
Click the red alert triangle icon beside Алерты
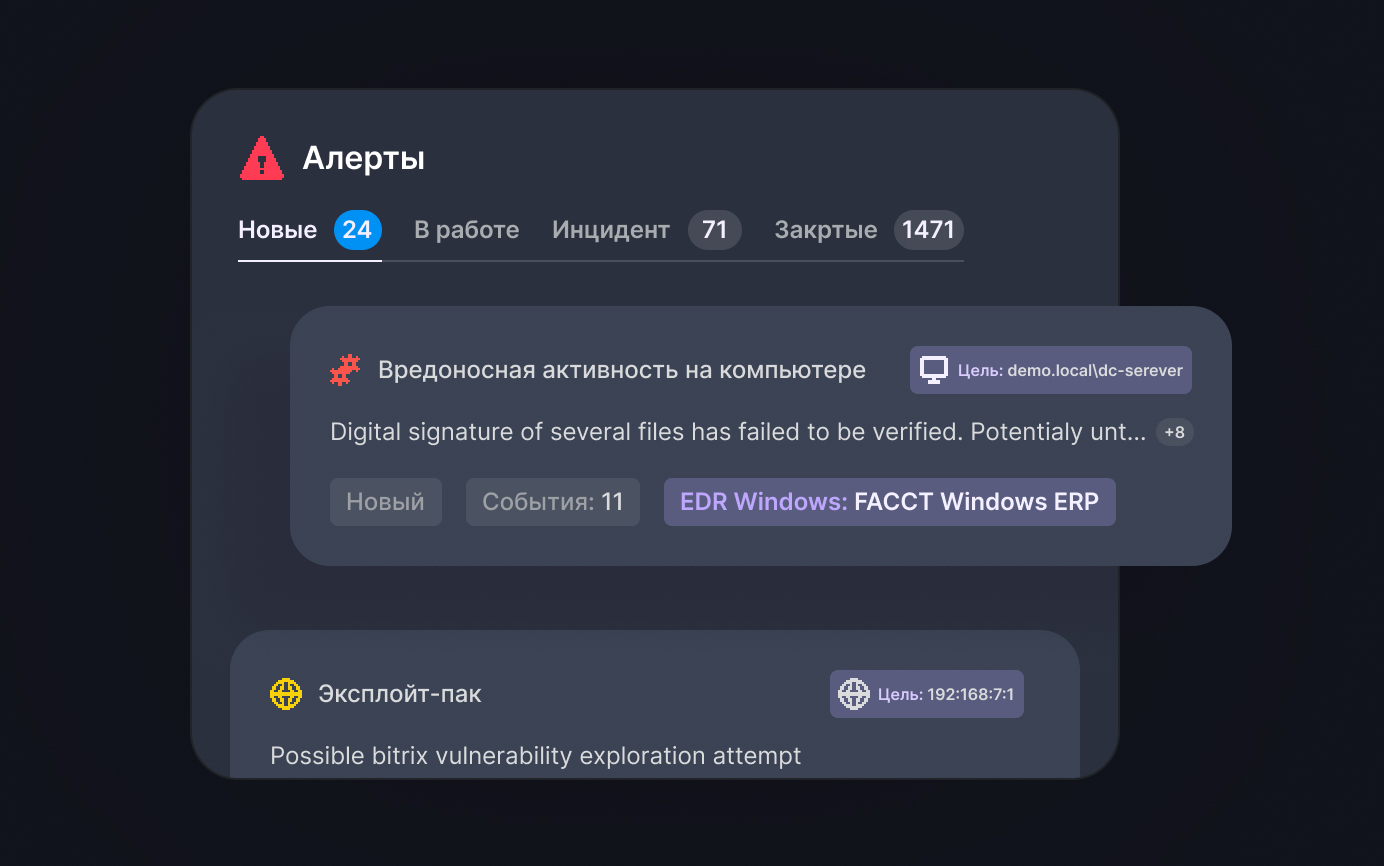coord(261,158)
